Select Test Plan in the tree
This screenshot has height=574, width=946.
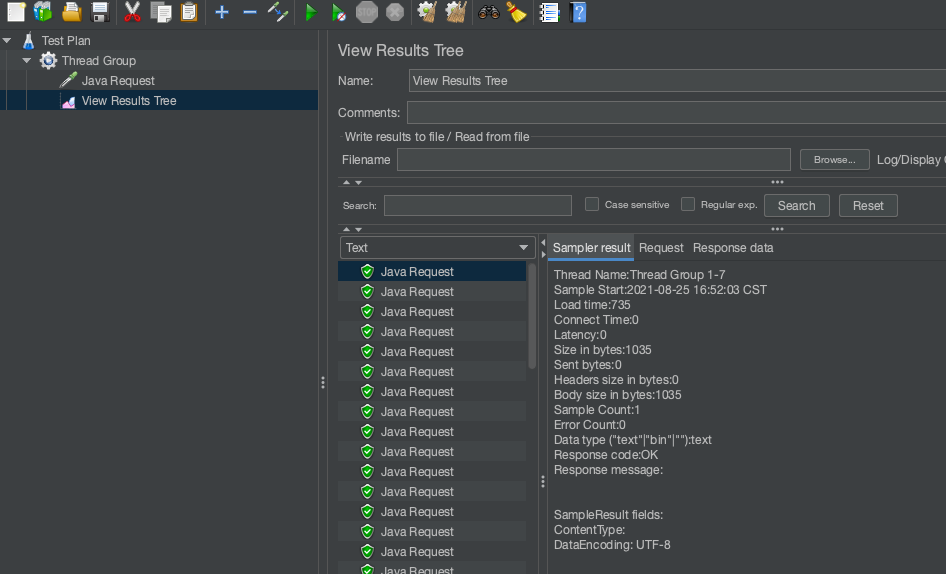66,40
